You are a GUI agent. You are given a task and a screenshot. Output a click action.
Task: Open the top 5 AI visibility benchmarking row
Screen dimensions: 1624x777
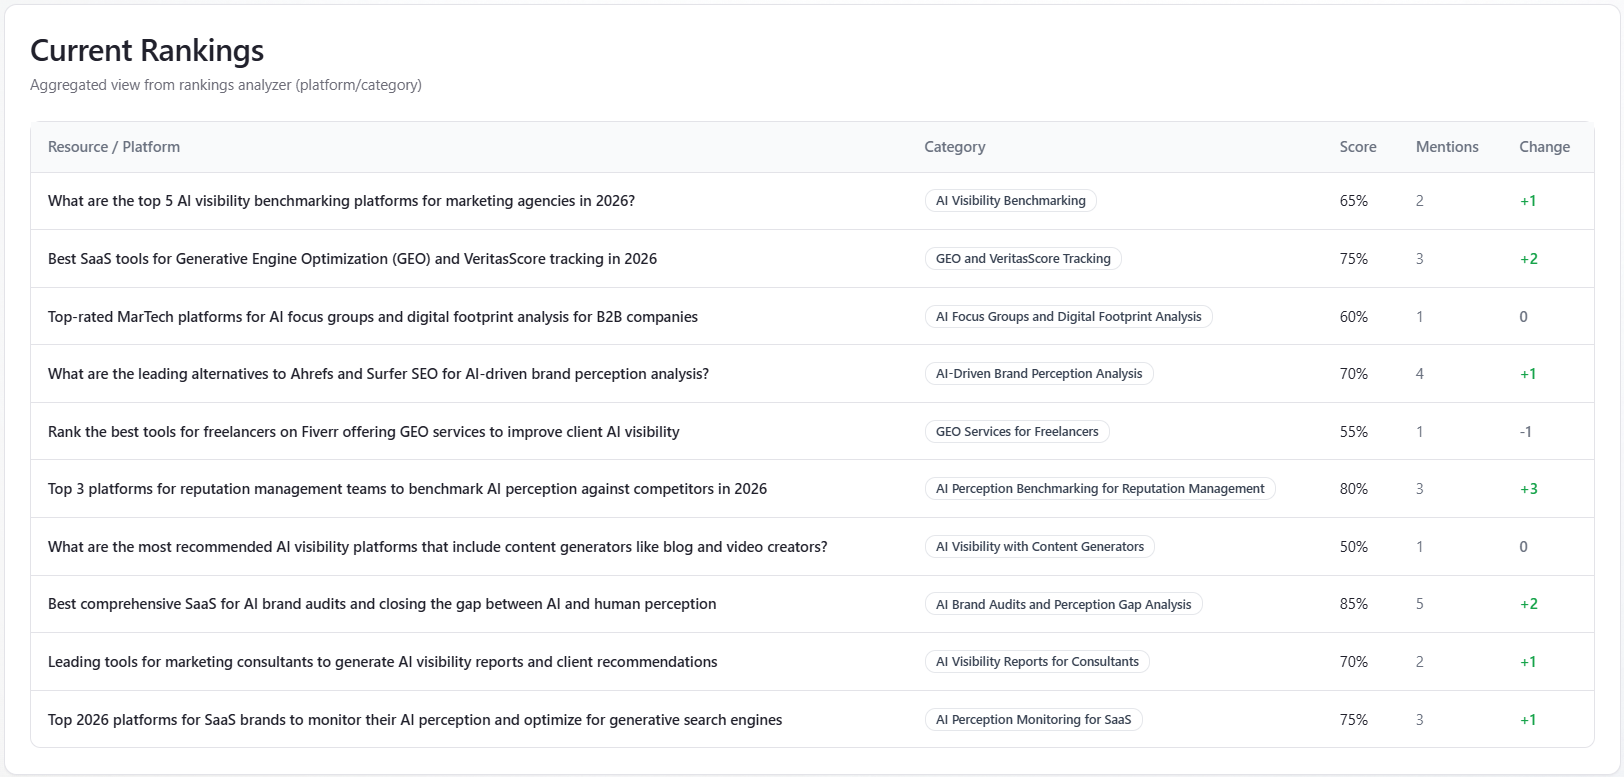[341, 201]
